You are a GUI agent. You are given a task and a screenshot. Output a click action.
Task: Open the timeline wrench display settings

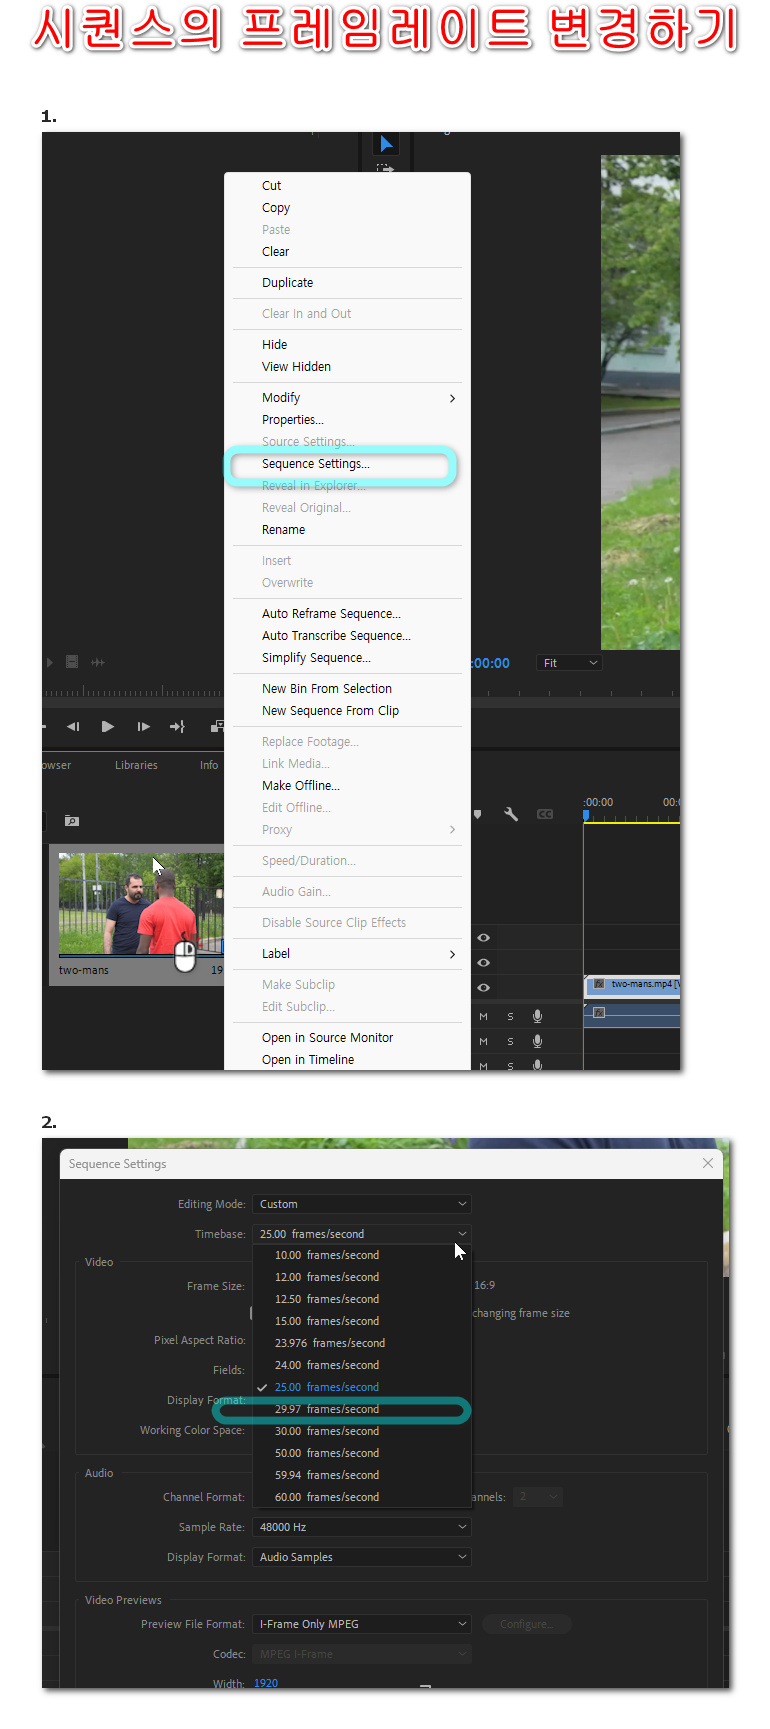click(x=511, y=814)
